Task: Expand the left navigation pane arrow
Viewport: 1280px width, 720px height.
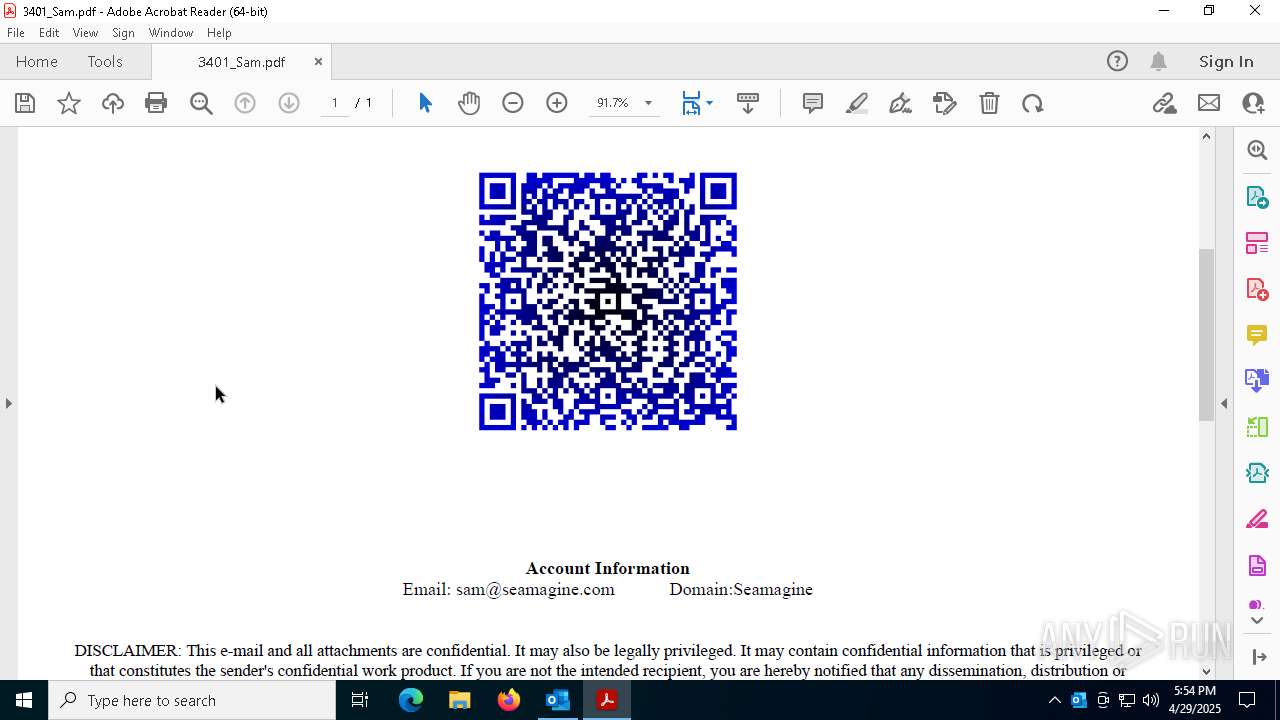Action: click(8, 403)
